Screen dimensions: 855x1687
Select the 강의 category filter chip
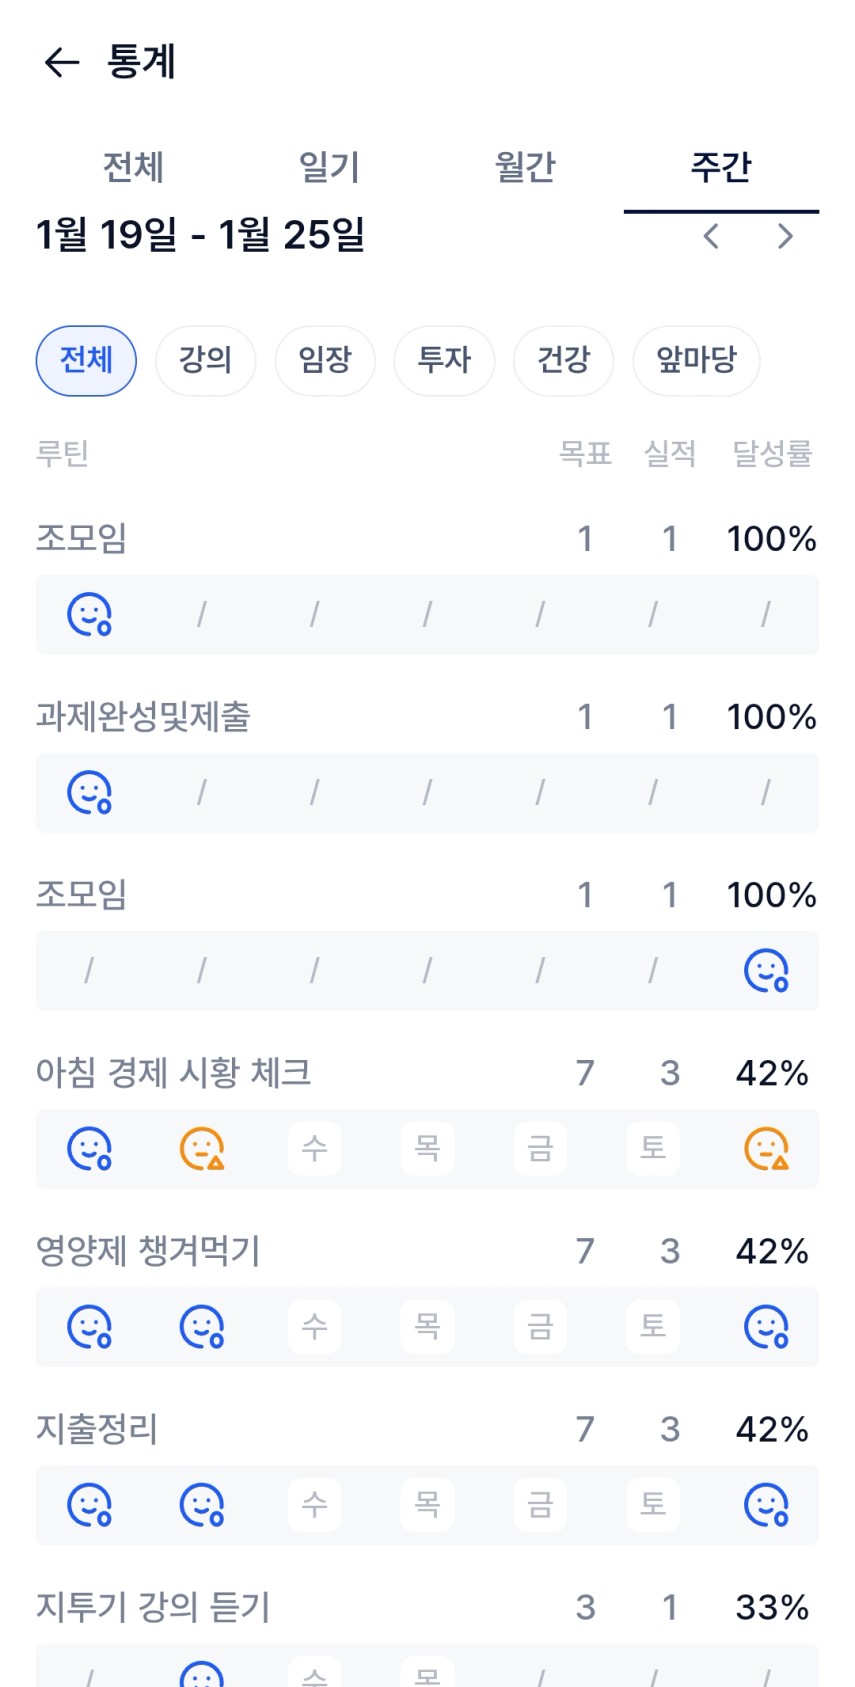205,360
